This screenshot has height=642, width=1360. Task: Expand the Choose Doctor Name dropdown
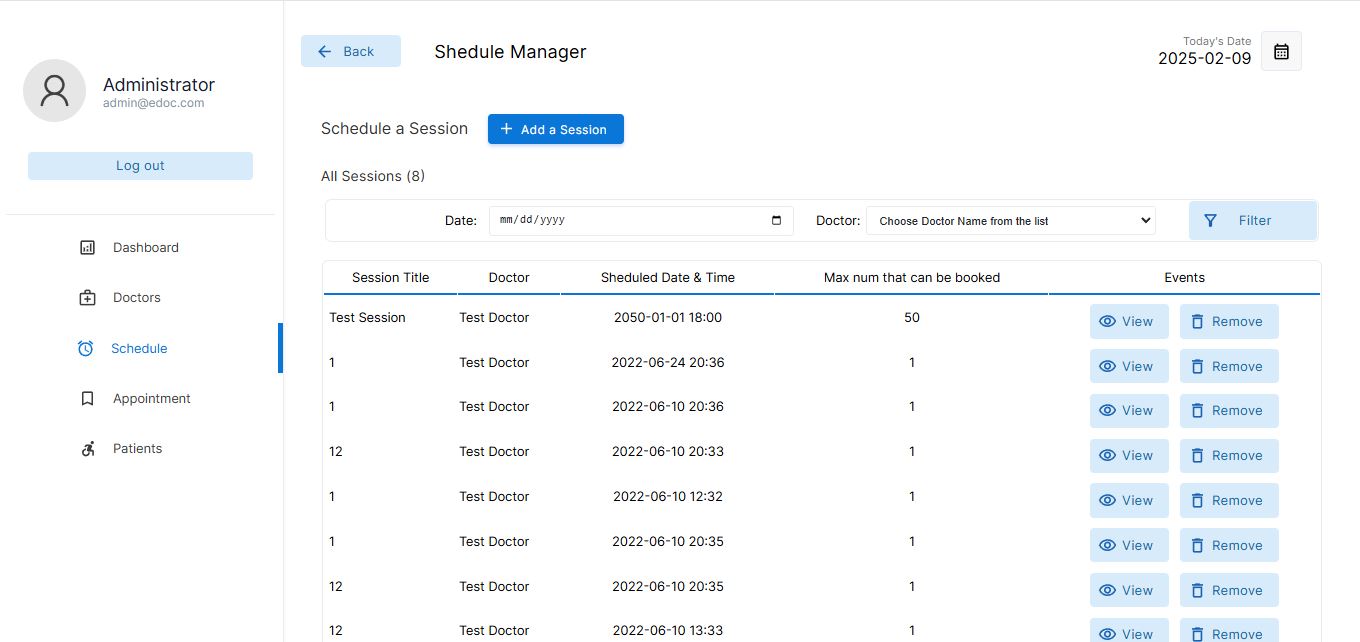pos(1010,221)
